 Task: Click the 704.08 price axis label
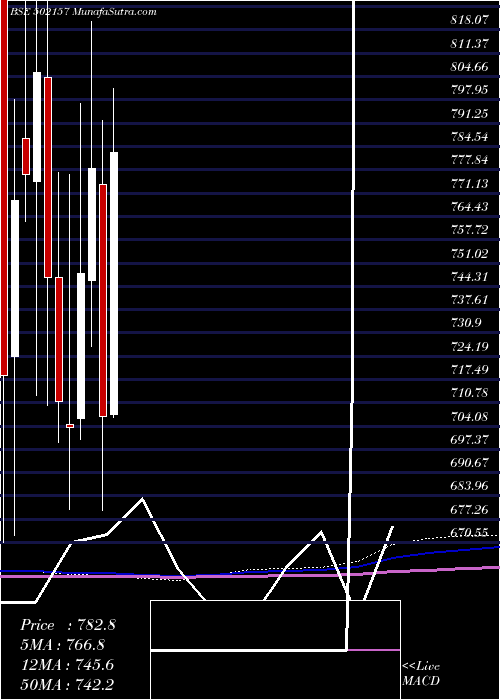pos(469,417)
